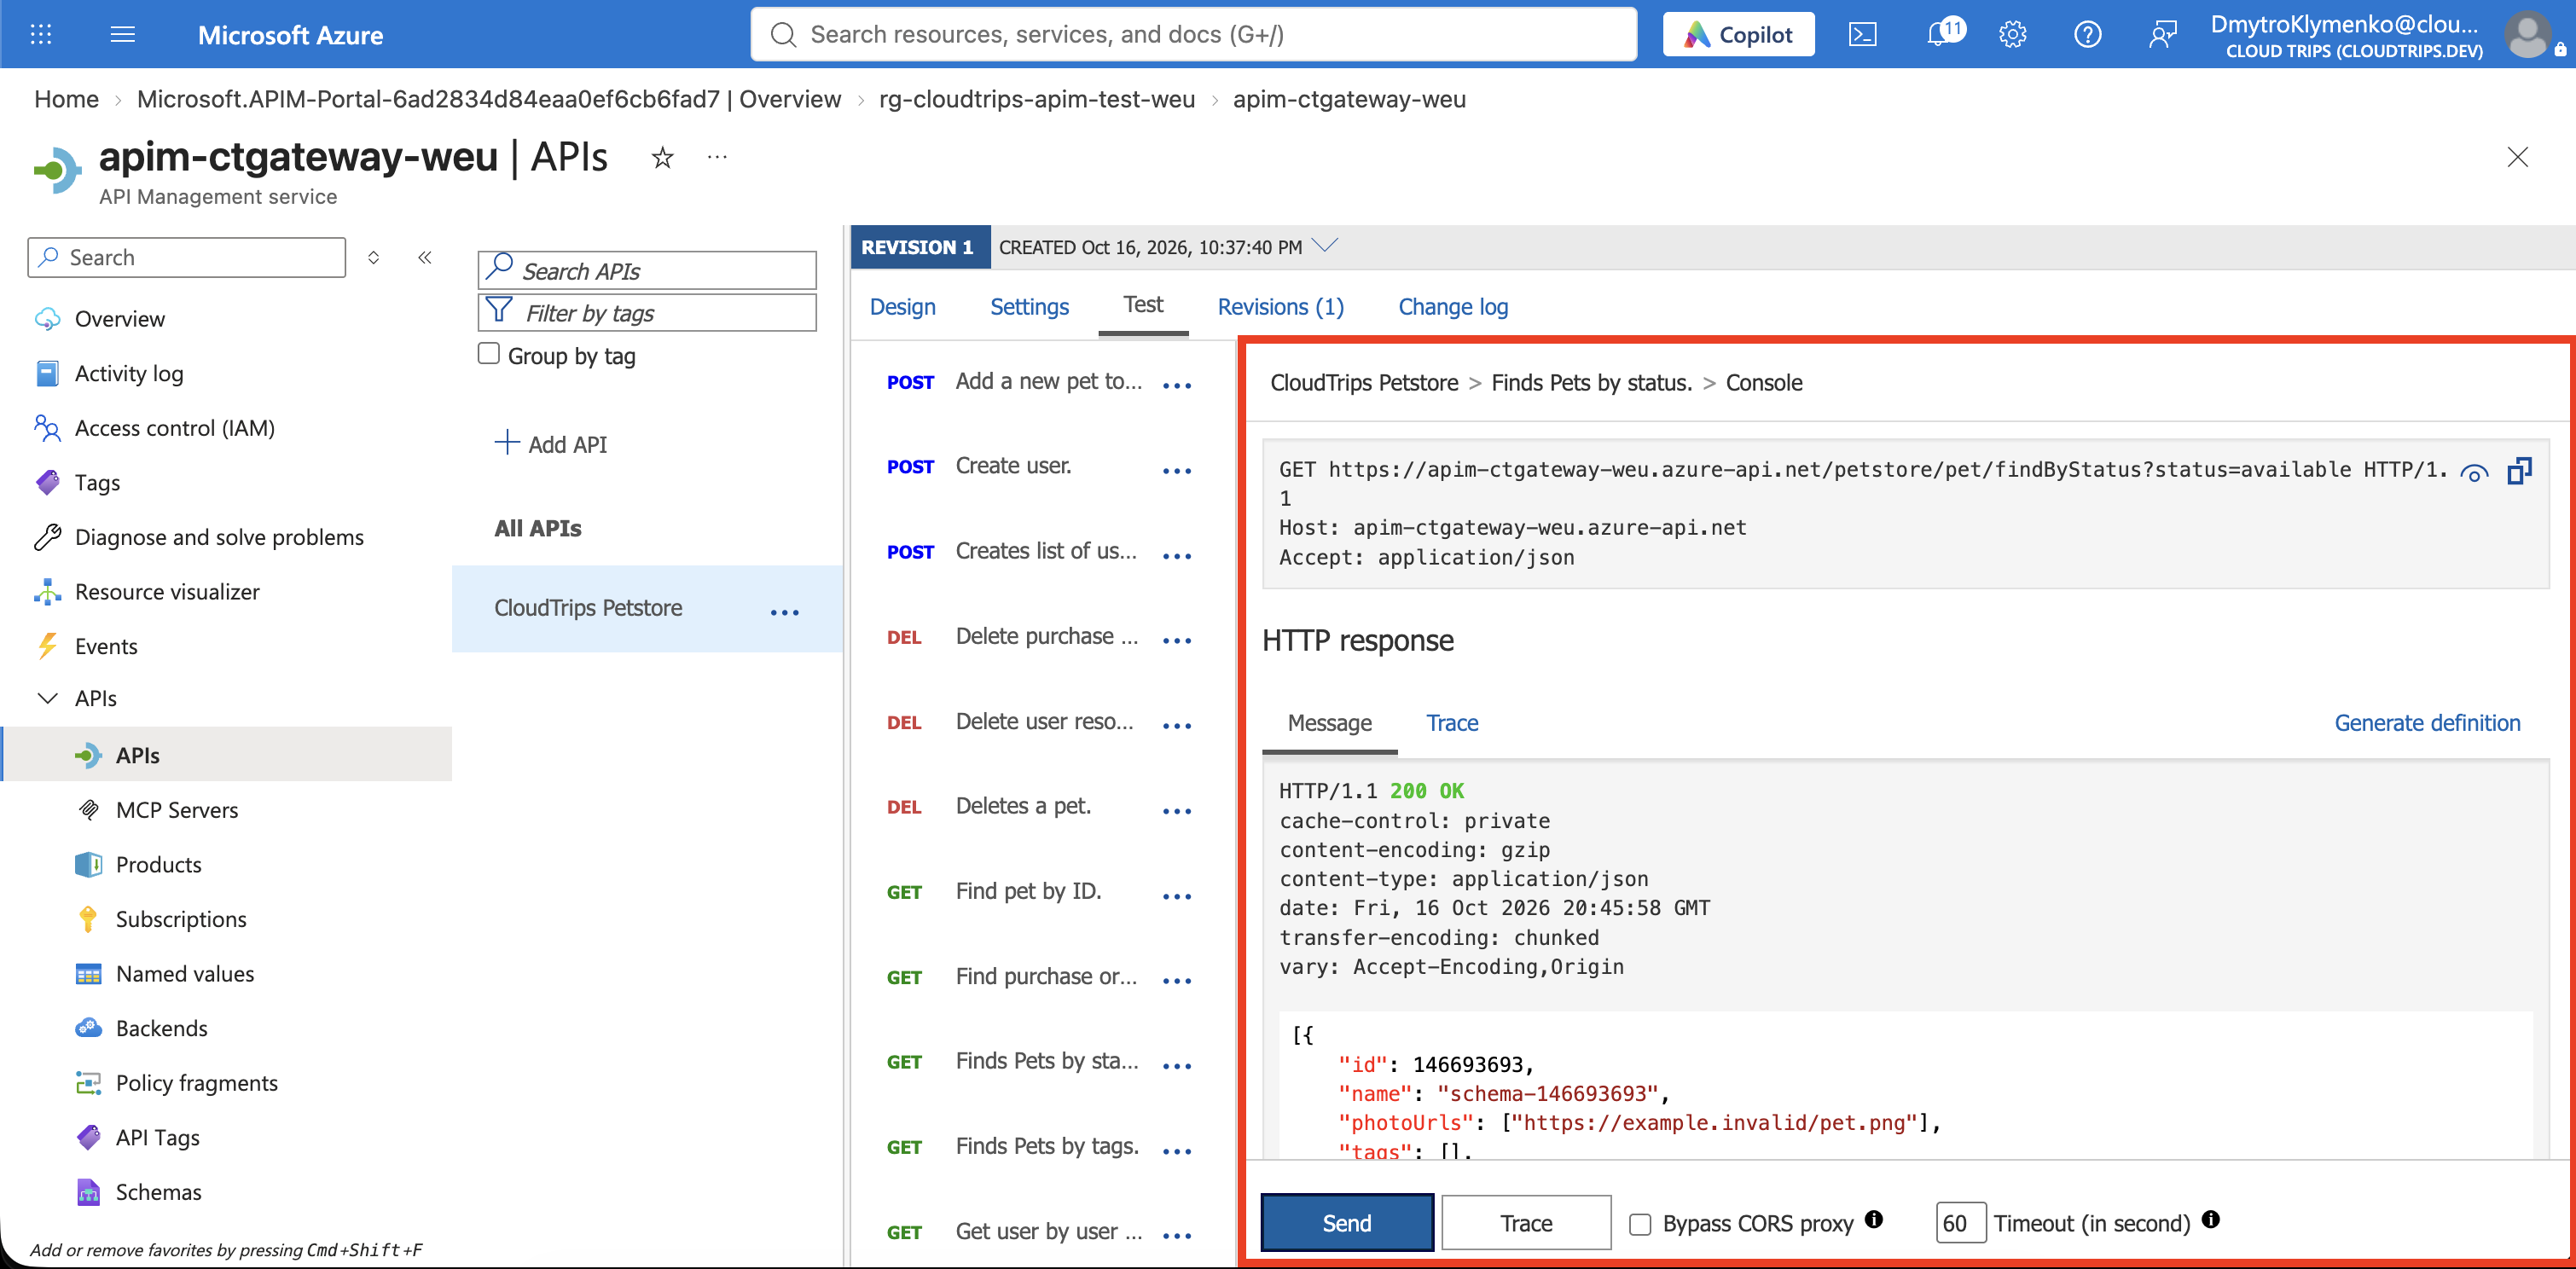
Task: Open Cloud Shell terminal icon
Action: click(1862, 35)
